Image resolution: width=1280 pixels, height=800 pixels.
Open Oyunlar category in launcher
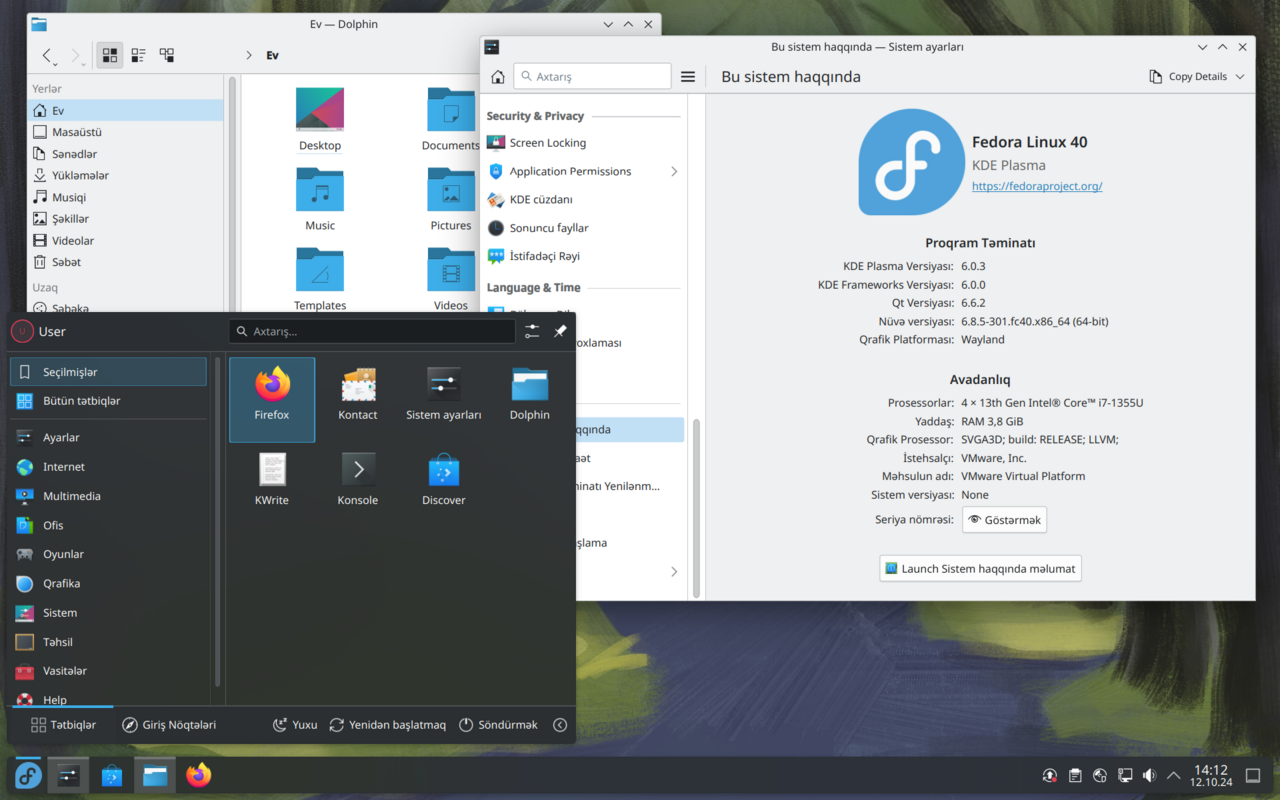pos(108,554)
